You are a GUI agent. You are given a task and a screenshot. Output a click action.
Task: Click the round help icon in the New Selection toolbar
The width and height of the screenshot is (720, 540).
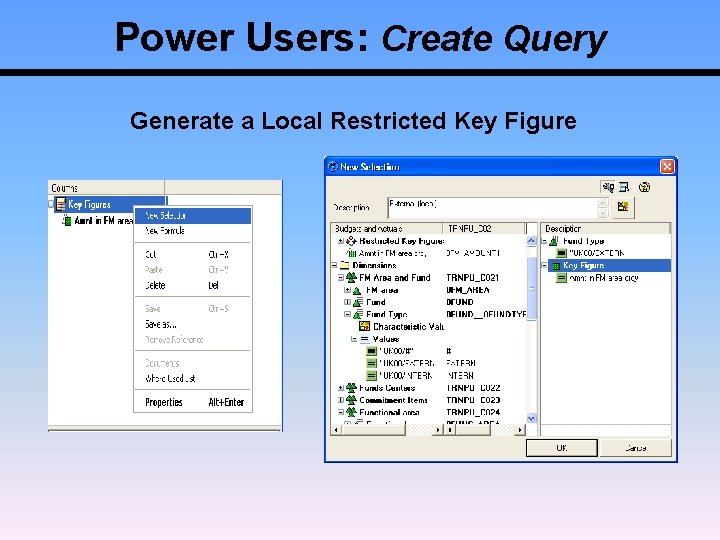[644, 187]
